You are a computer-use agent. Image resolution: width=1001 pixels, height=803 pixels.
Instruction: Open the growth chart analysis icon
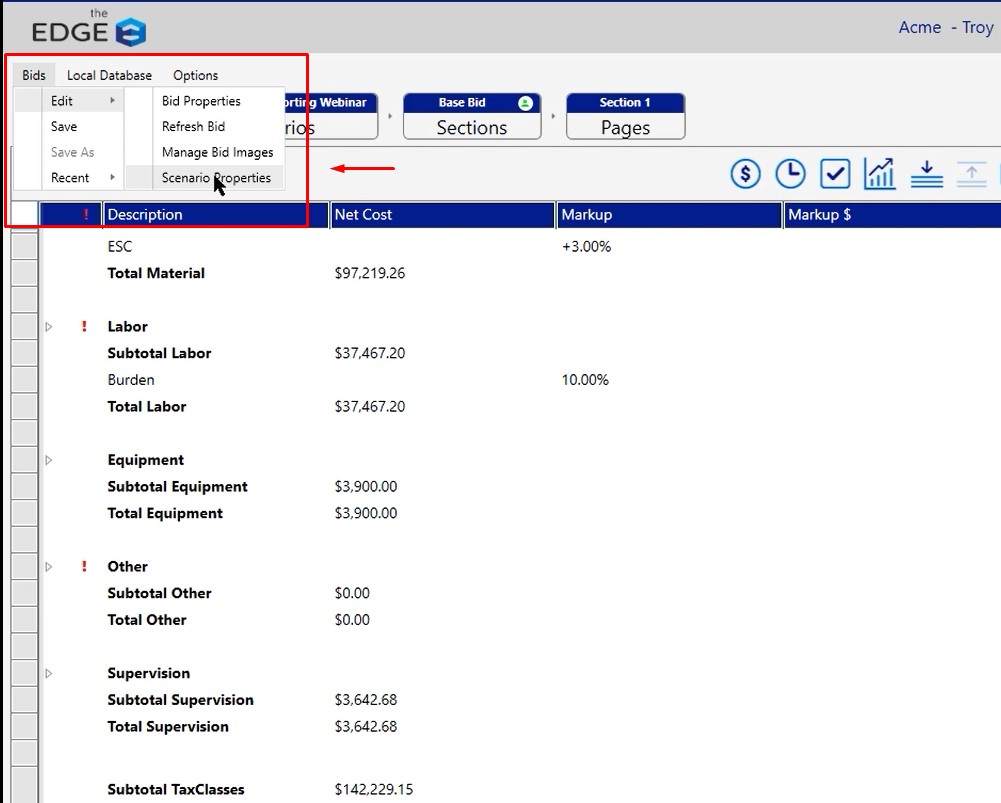click(x=880, y=174)
